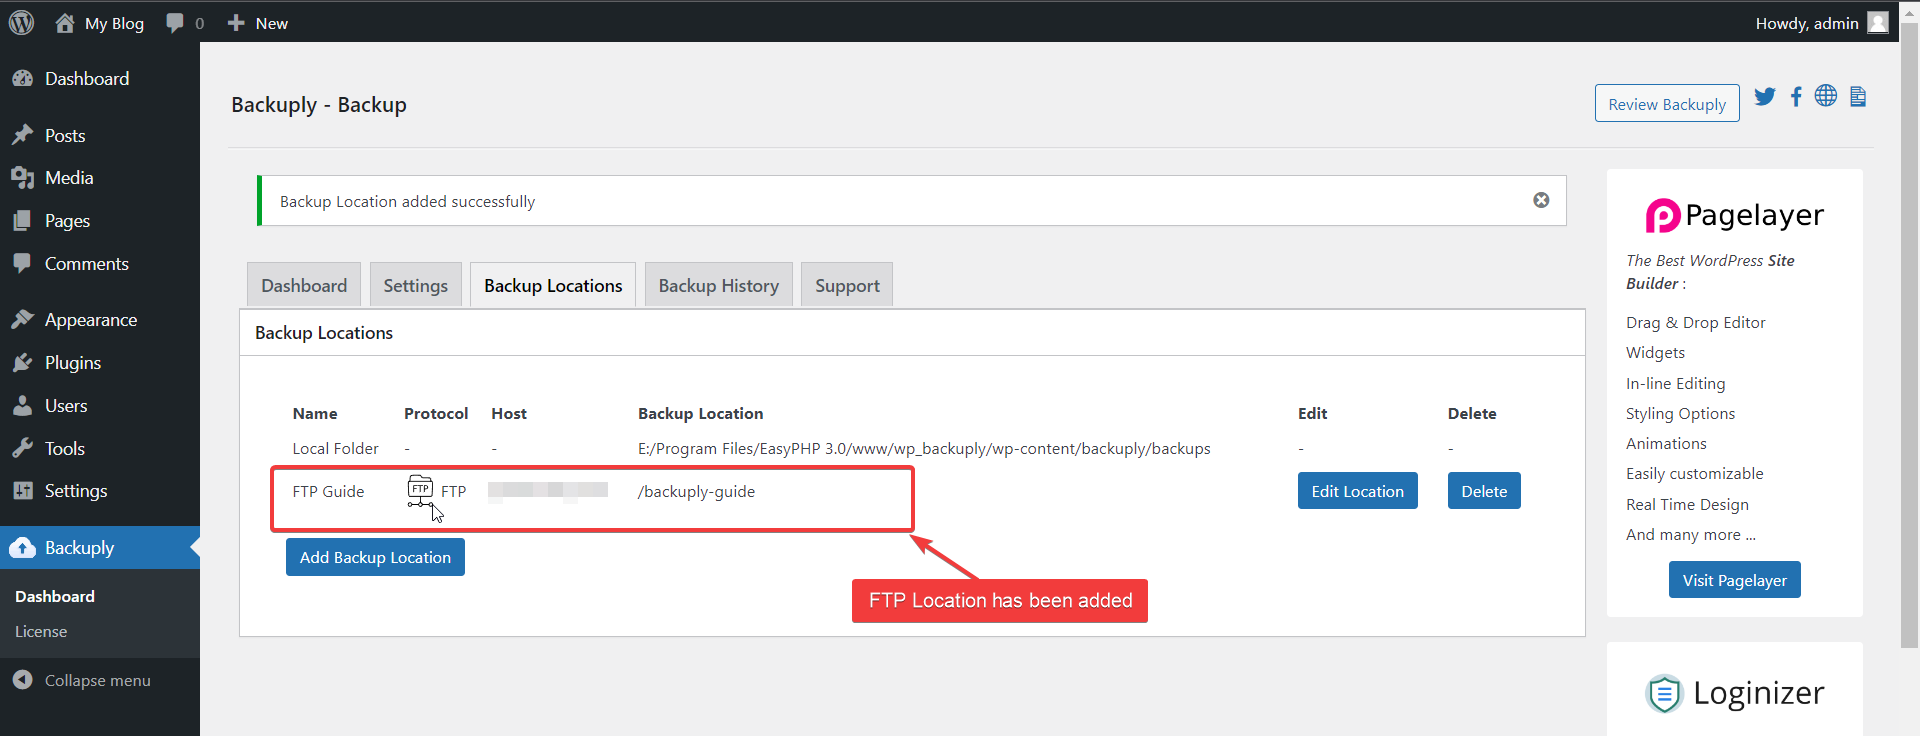
Task: Switch to the Settings tab
Action: [x=416, y=285]
